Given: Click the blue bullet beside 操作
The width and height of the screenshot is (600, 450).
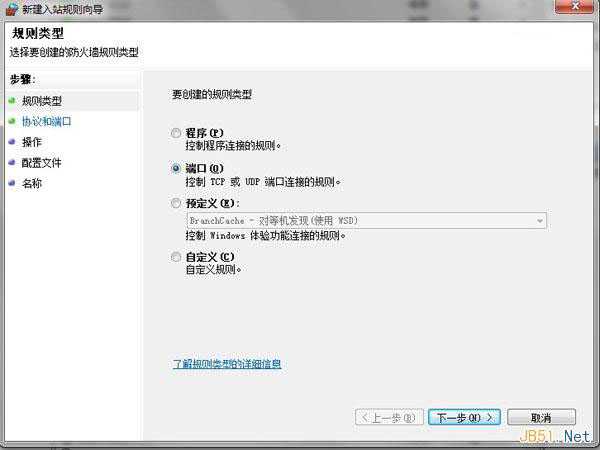Looking at the screenshot, I should click(x=12, y=142).
